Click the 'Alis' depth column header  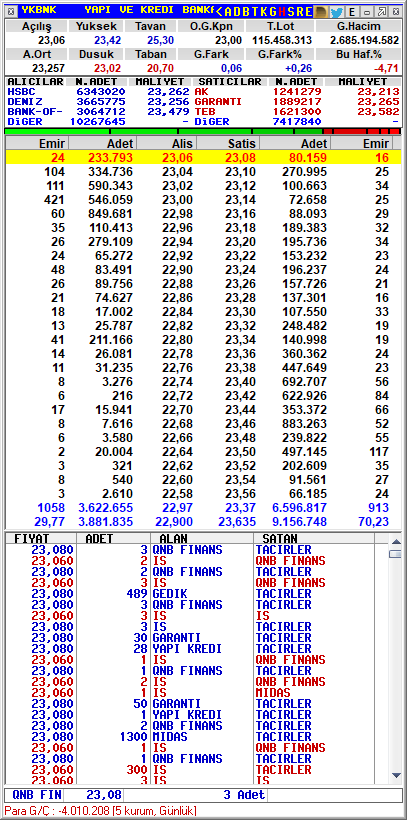tap(166, 144)
